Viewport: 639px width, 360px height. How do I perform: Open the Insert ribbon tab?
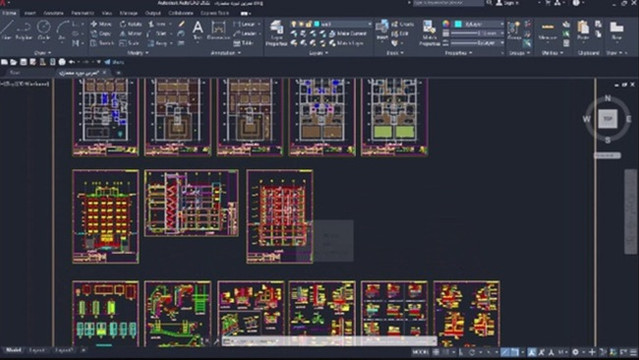point(30,13)
